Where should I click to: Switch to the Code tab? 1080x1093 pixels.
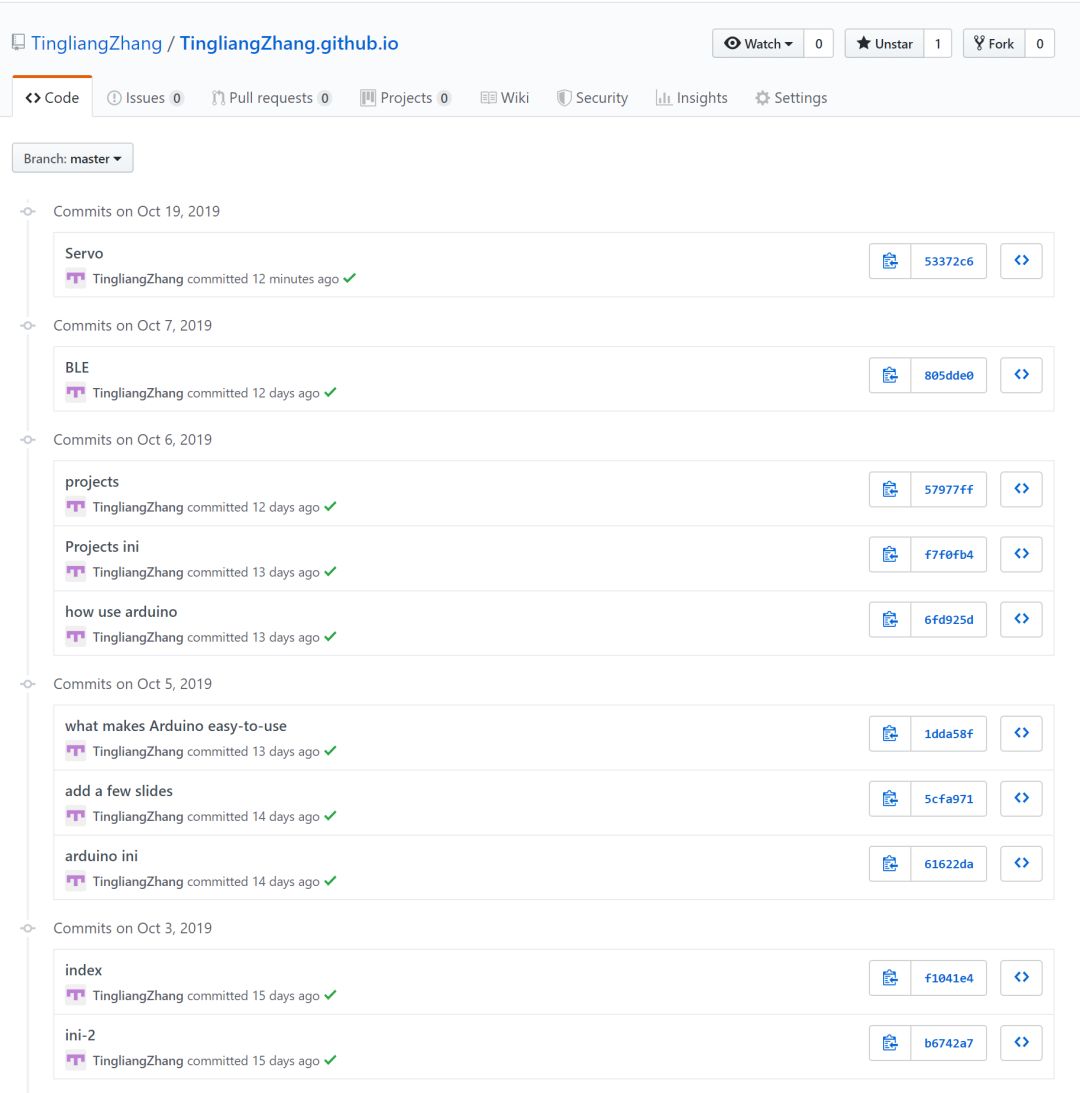[x=52, y=98]
